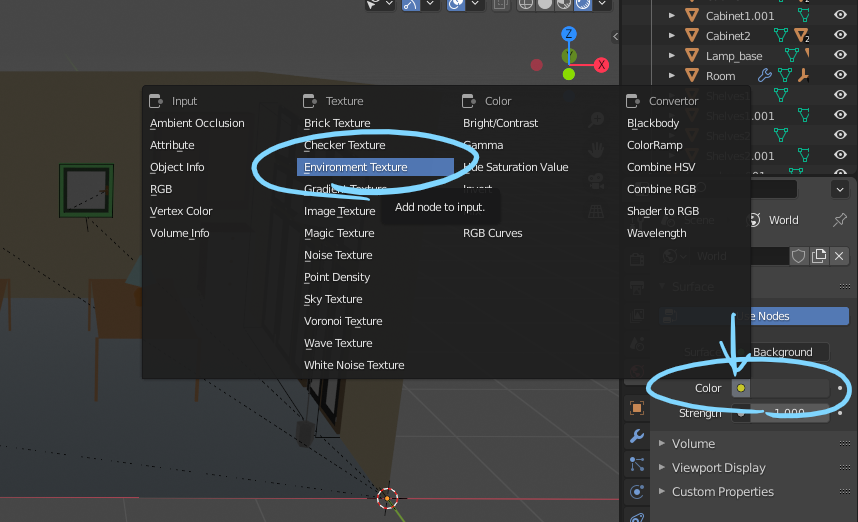
Task: Click the World globe icon in properties header
Action: [x=754, y=220]
